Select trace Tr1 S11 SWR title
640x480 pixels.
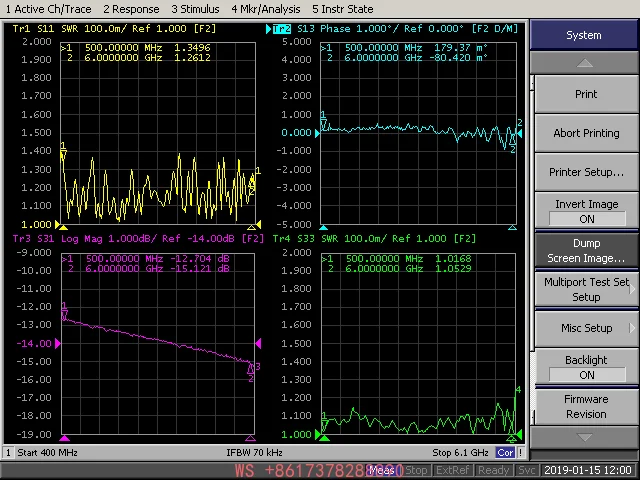[114, 29]
